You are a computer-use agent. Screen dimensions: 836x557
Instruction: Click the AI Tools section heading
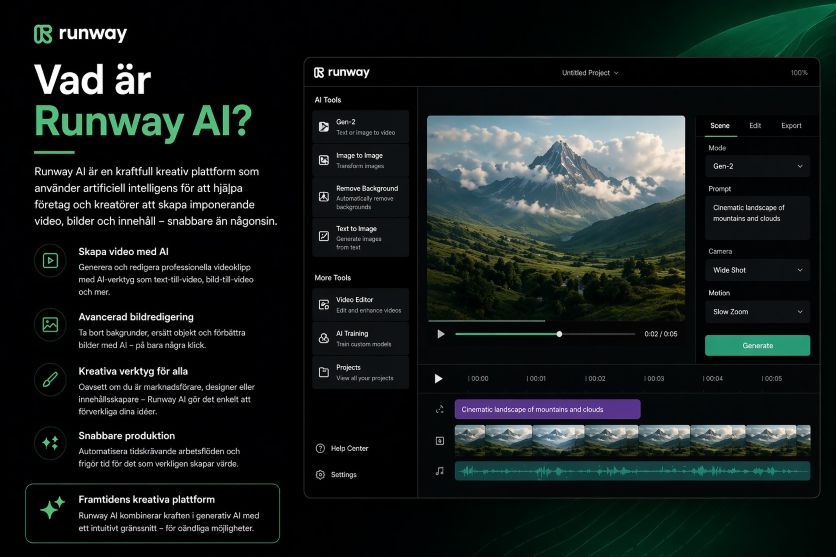(x=327, y=100)
